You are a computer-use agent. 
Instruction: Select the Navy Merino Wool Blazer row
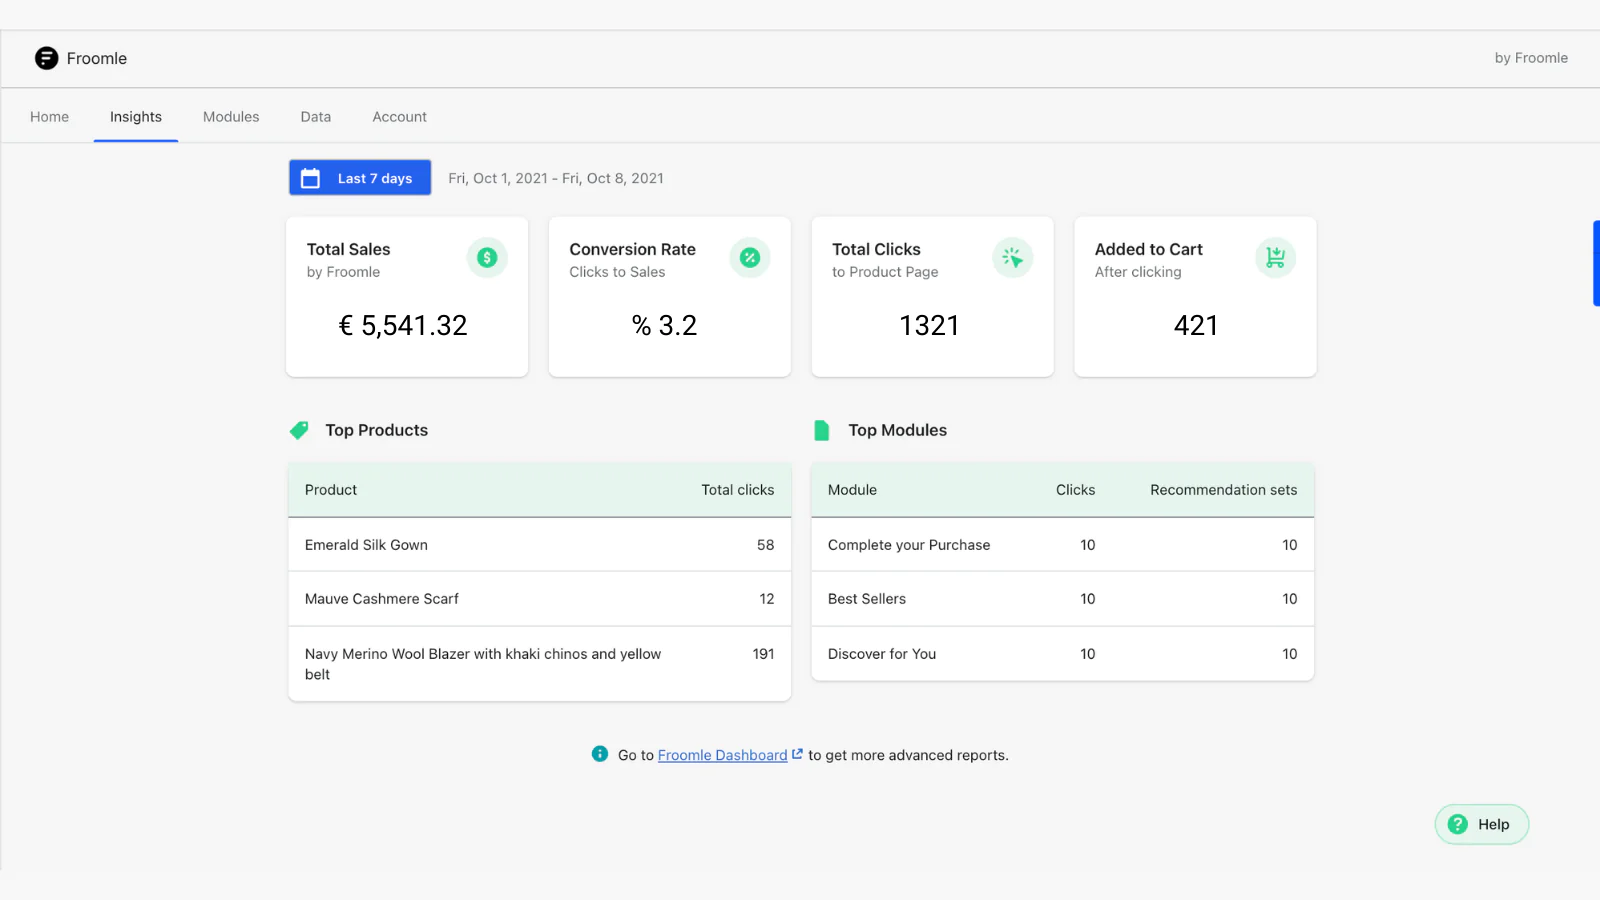(540, 664)
